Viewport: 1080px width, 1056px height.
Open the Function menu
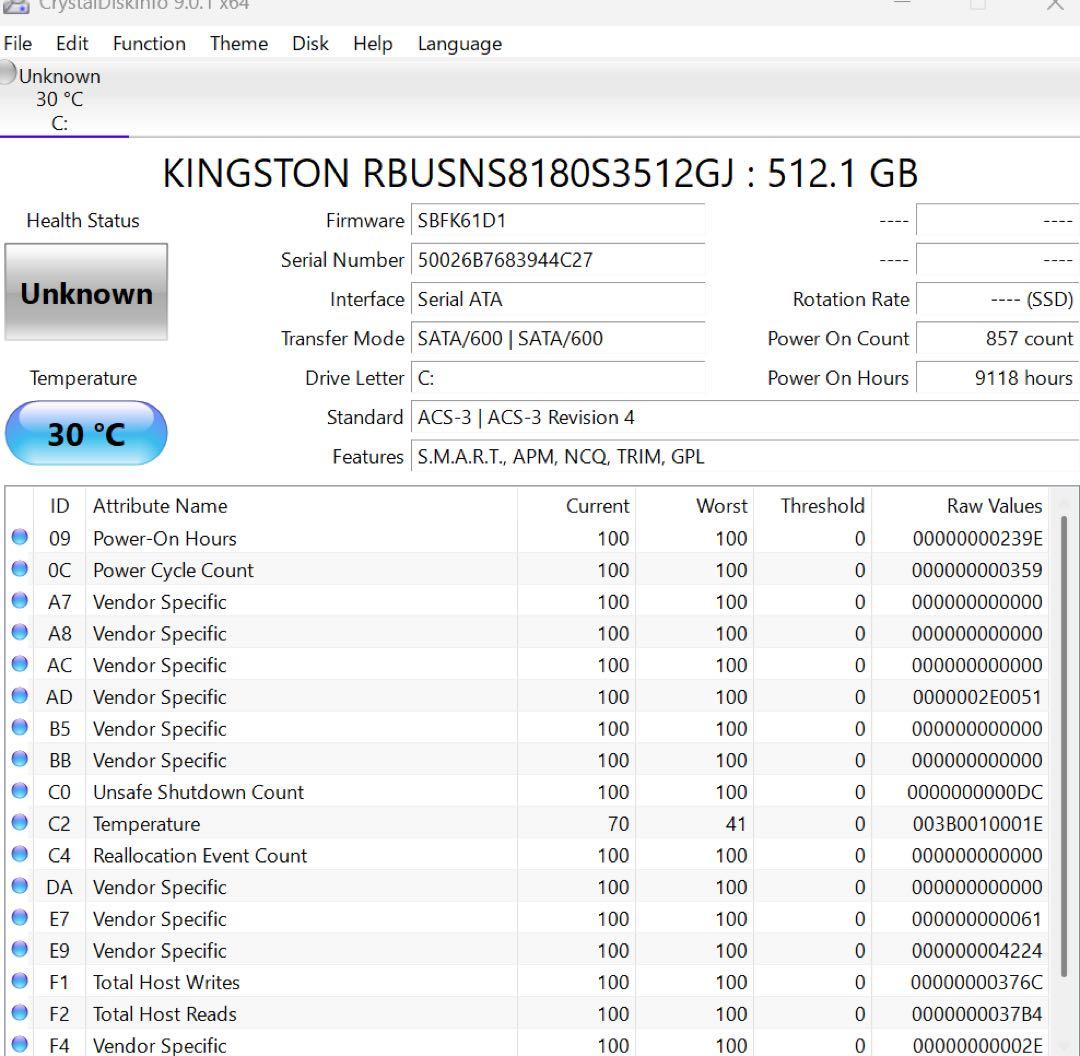(149, 44)
